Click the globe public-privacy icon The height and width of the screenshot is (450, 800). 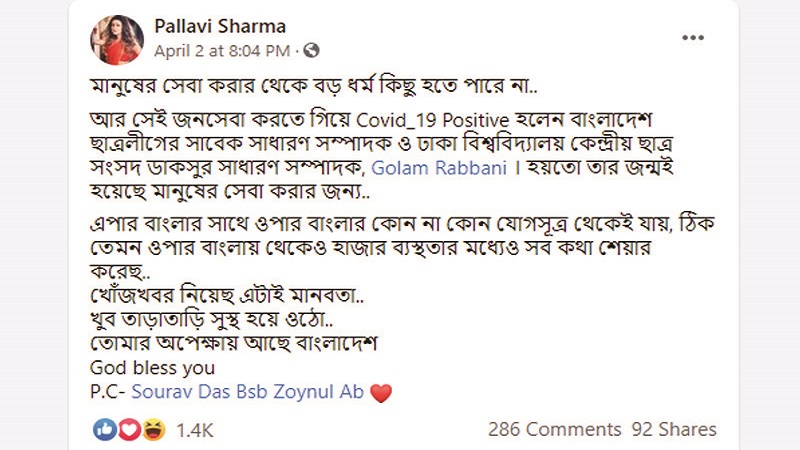coord(311,51)
